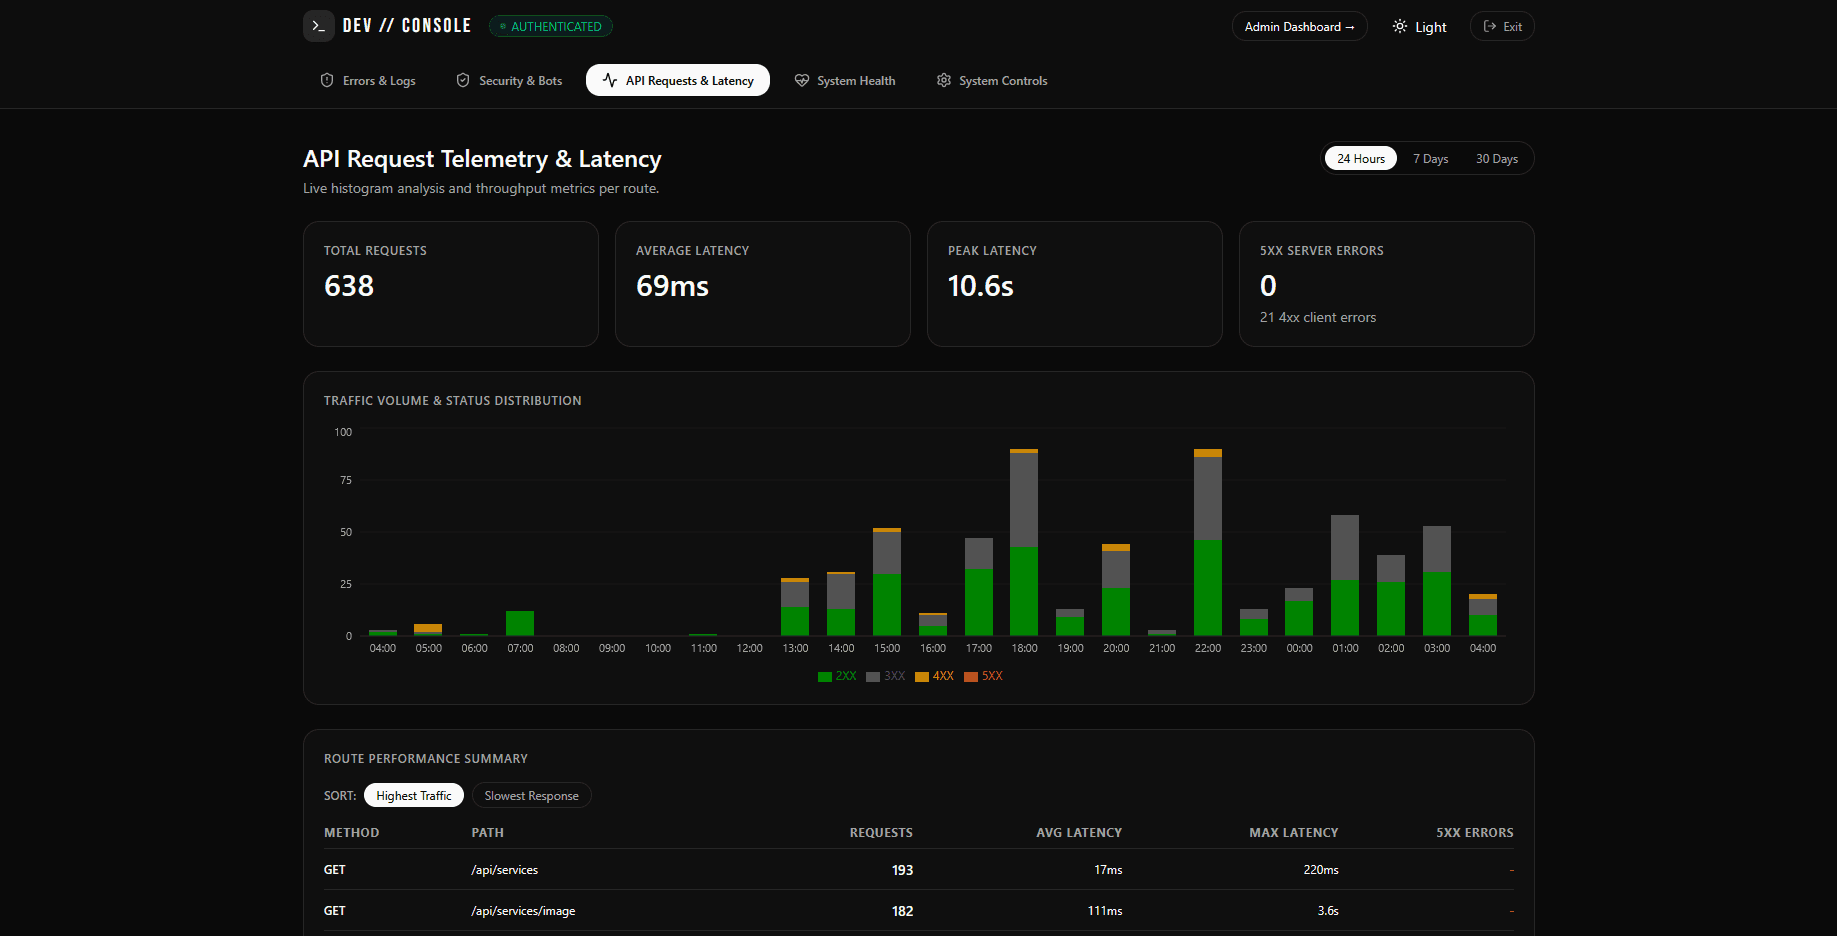Open the Admin Dashboard link

coord(1299,26)
